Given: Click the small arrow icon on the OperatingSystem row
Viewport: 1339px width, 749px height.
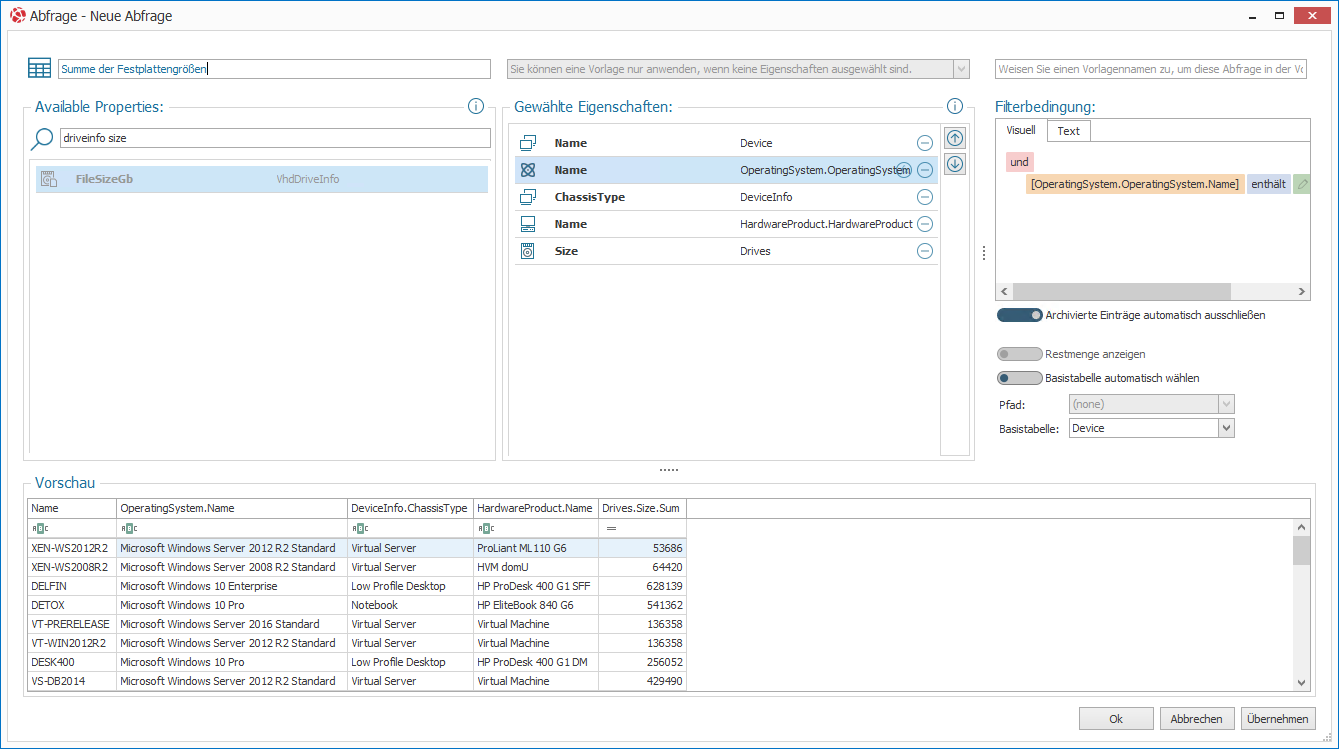Looking at the screenshot, I should 904,170.
